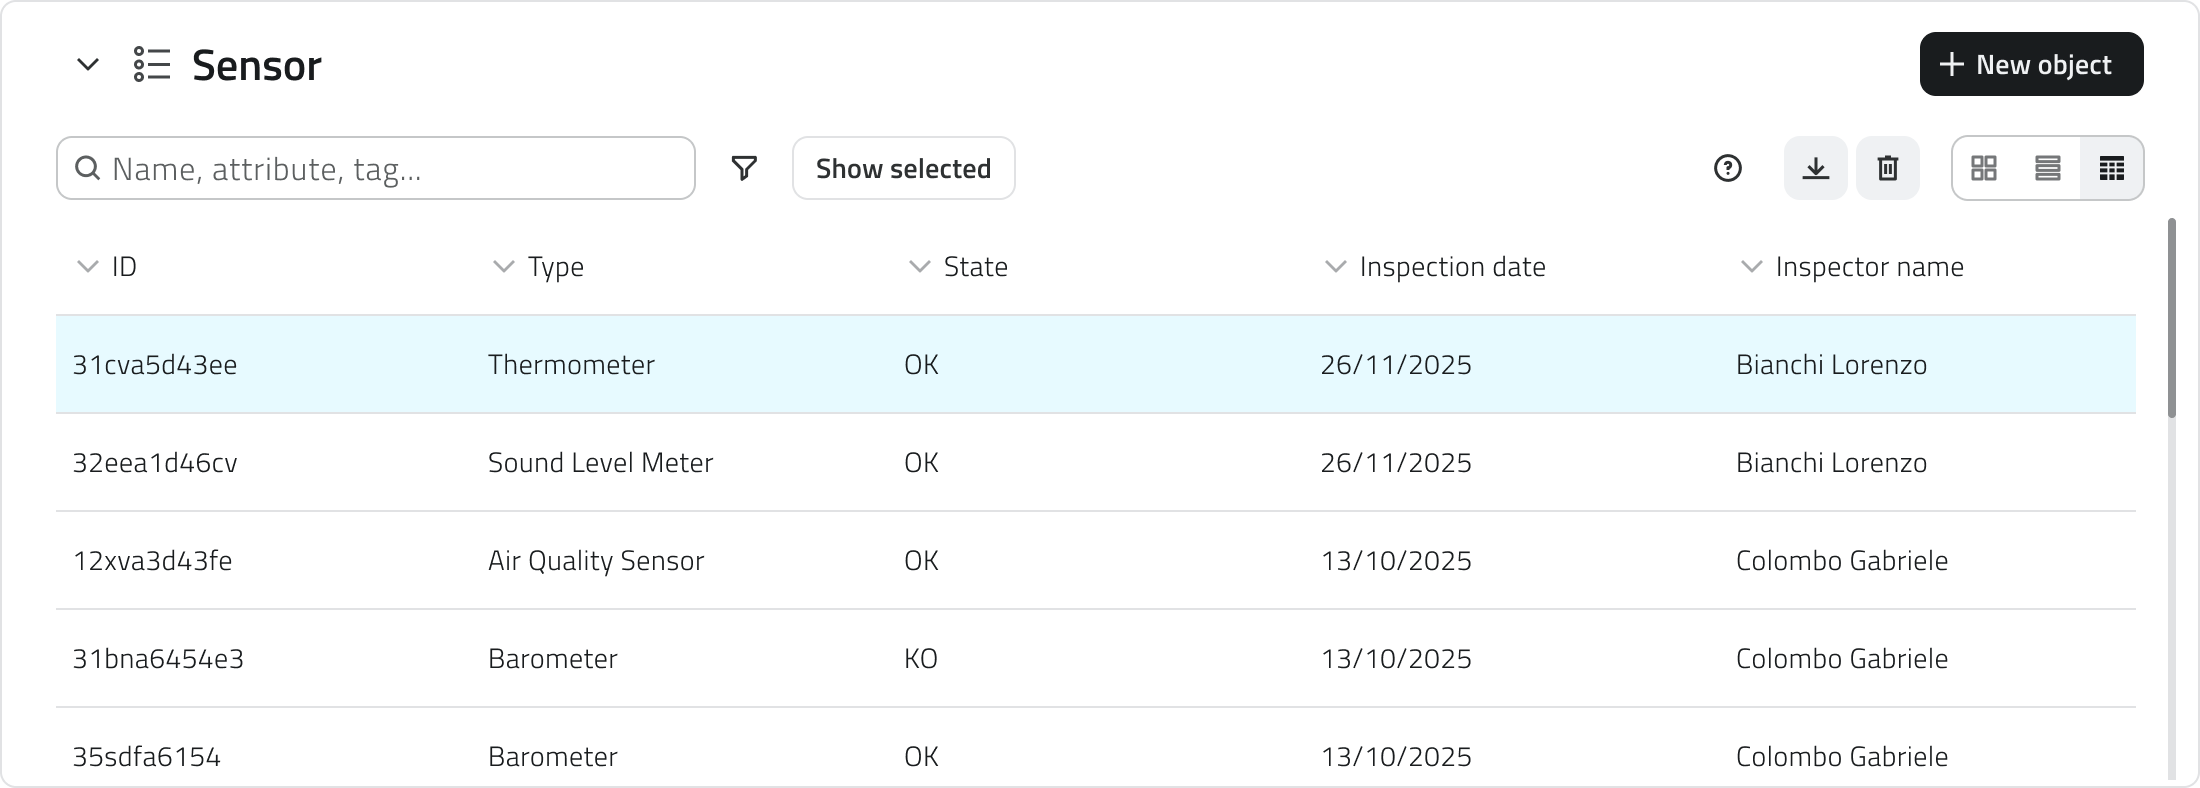Switch to grid card view
This screenshot has width=2200, height=788.
point(1983,168)
